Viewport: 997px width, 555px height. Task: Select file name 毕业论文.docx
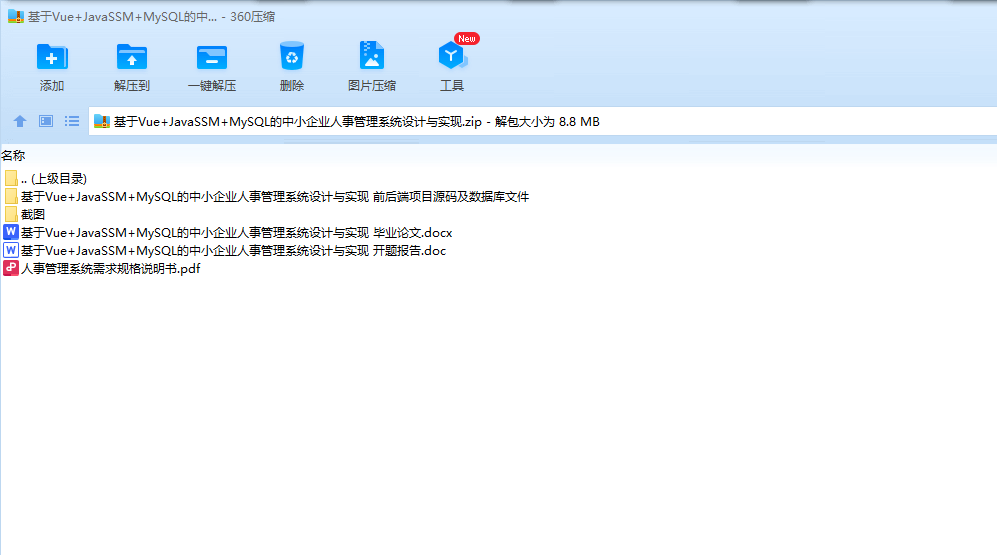237,232
